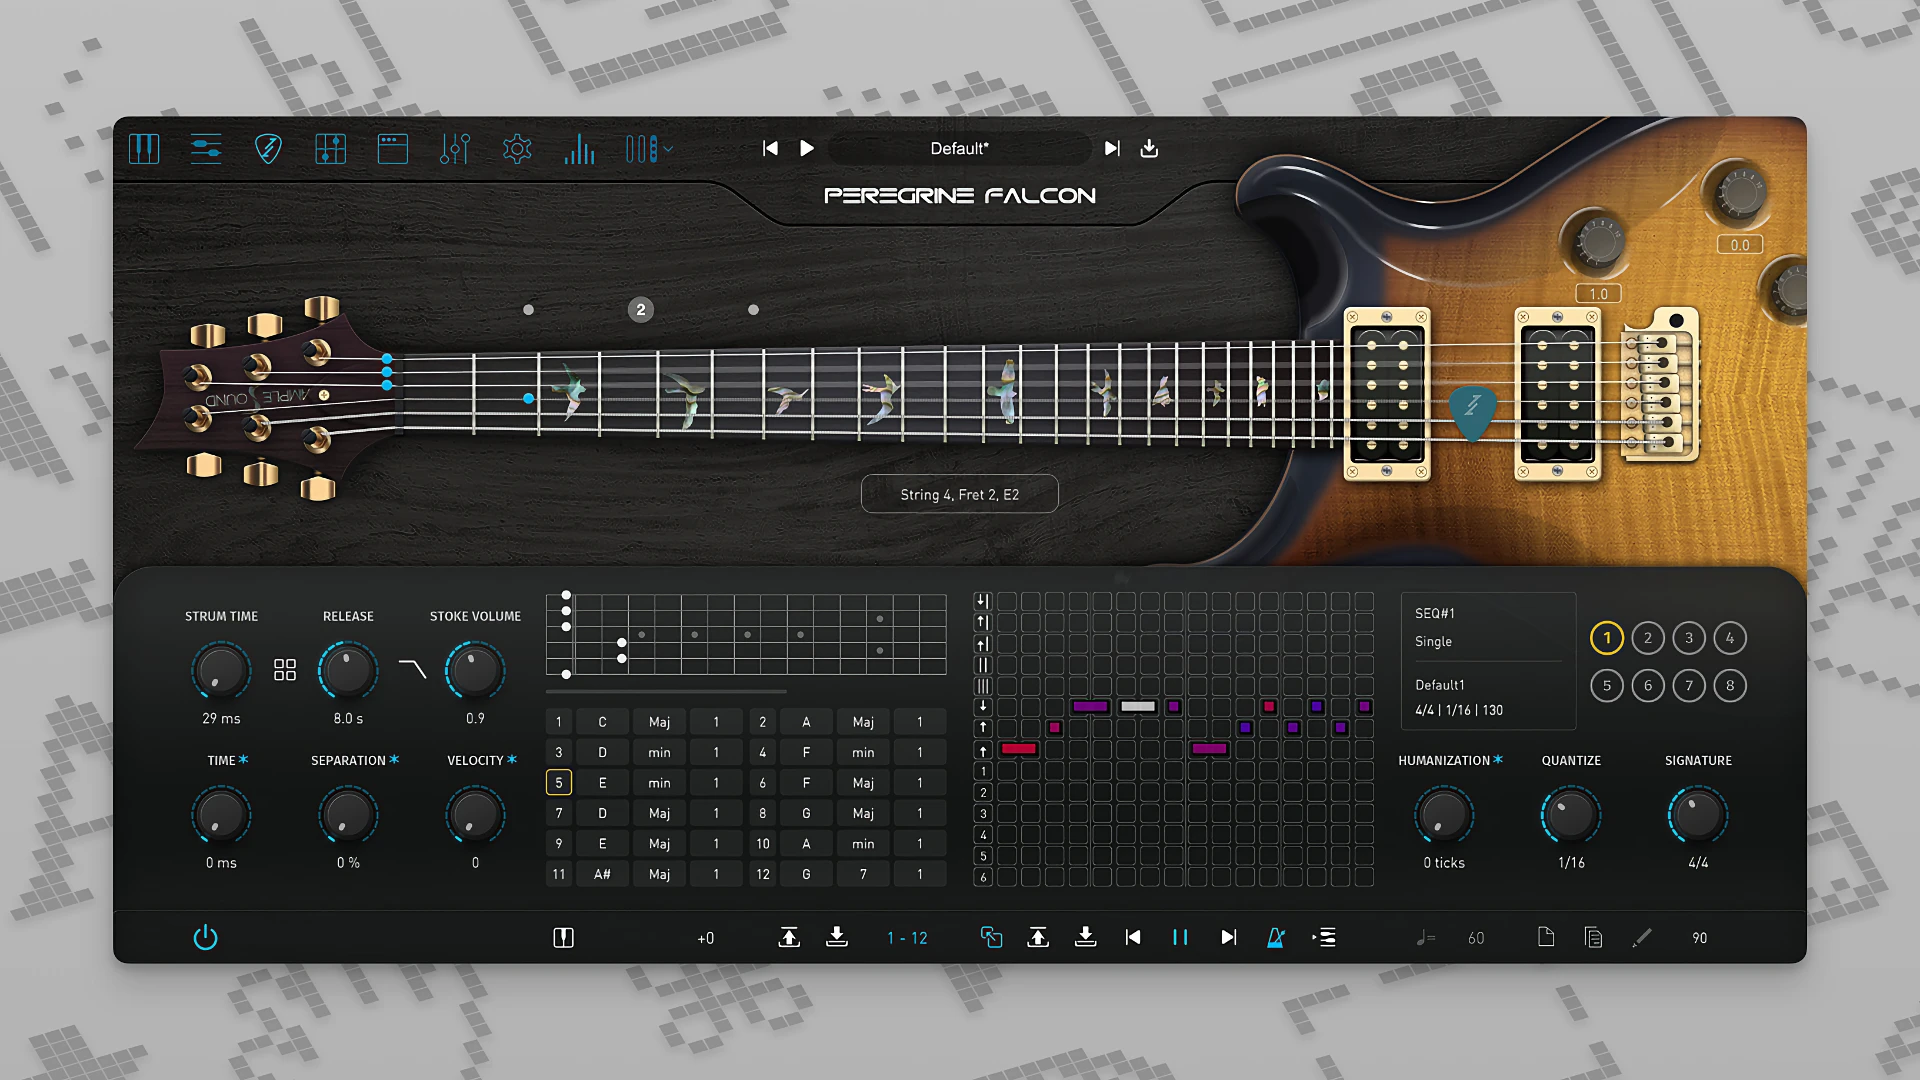Import sequence with upload icon by sequencer
Image resolution: width=1920 pixels, height=1080 pixels.
pos(1038,937)
